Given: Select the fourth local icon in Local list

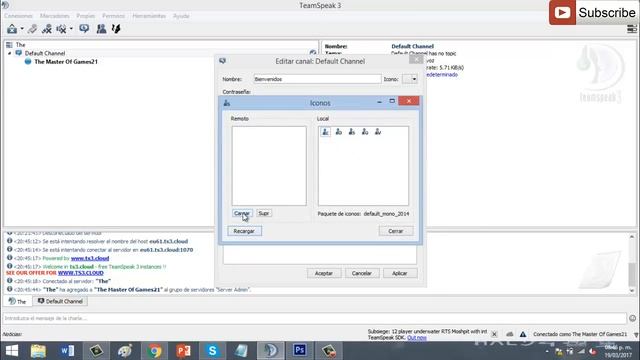Looking at the screenshot, I should (364, 132).
